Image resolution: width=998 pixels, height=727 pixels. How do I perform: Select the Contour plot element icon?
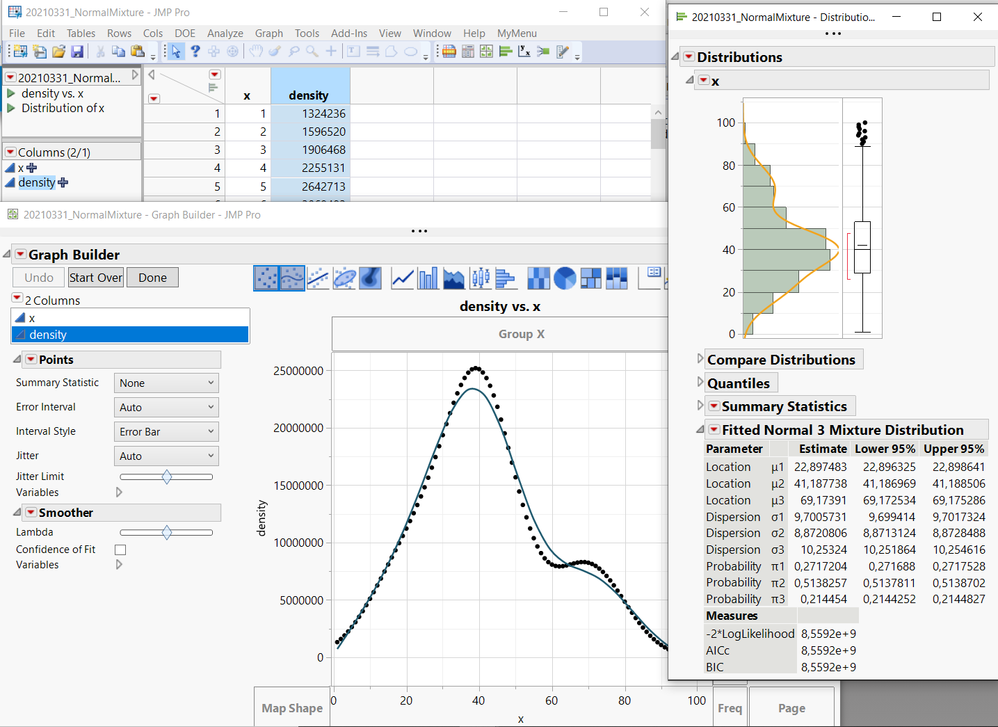pos(370,277)
